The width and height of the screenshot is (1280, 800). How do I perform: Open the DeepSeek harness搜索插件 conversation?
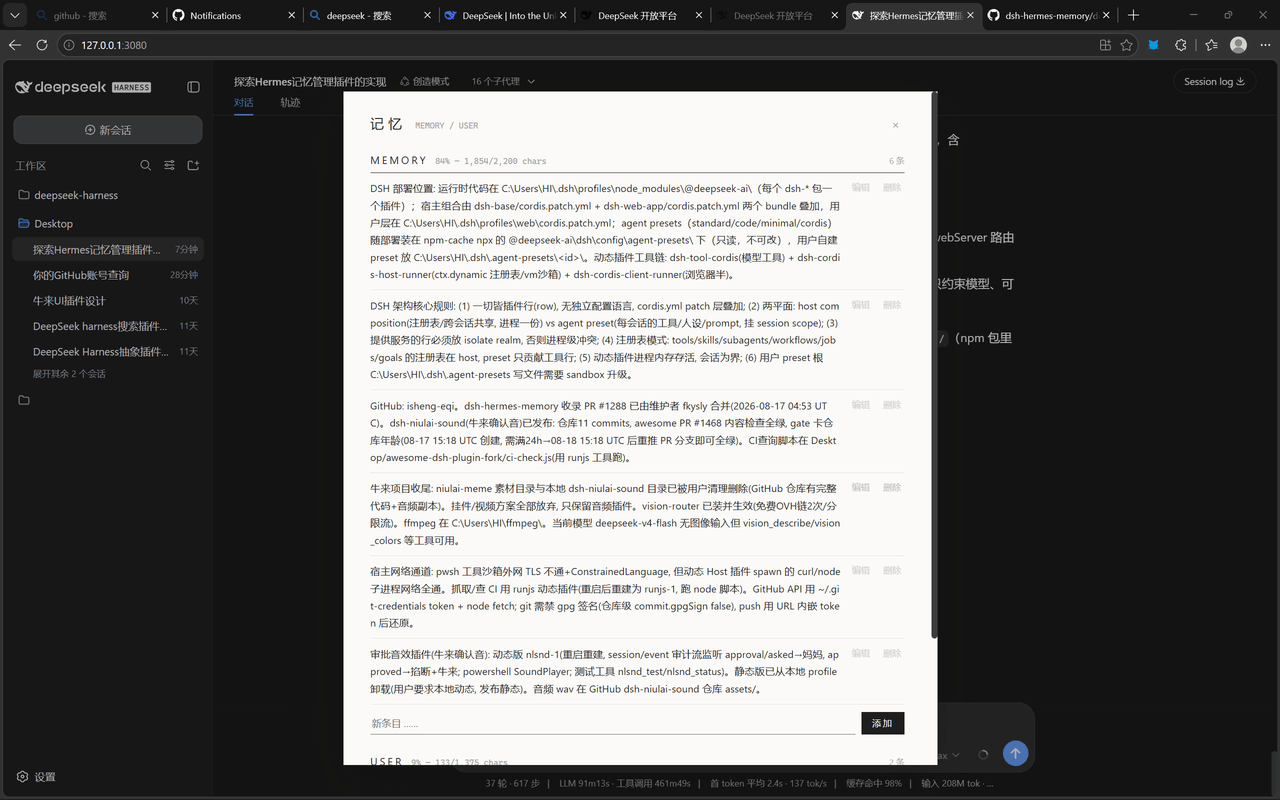[x=108, y=326]
